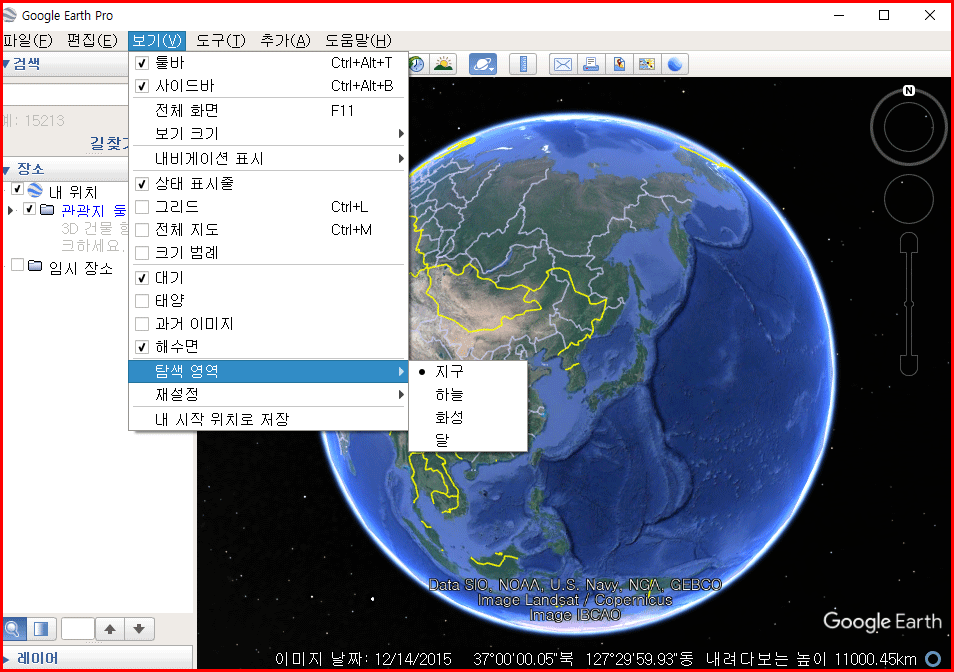Click the move joystick circle control
Image resolution: width=954 pixels, height=672 pixels.
pyautogui.click(x=908, y=199)
